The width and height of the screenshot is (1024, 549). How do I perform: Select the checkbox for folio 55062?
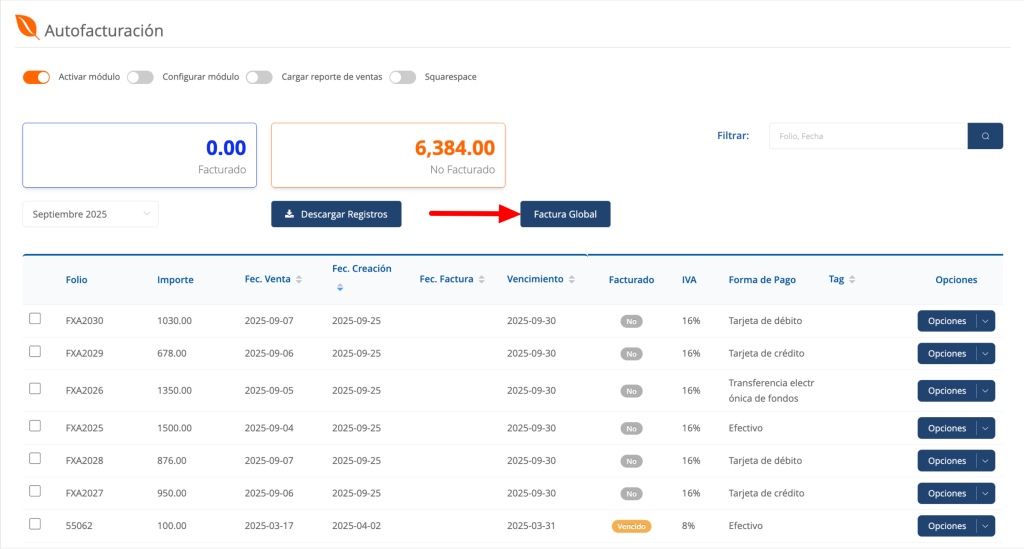[35, 524]
